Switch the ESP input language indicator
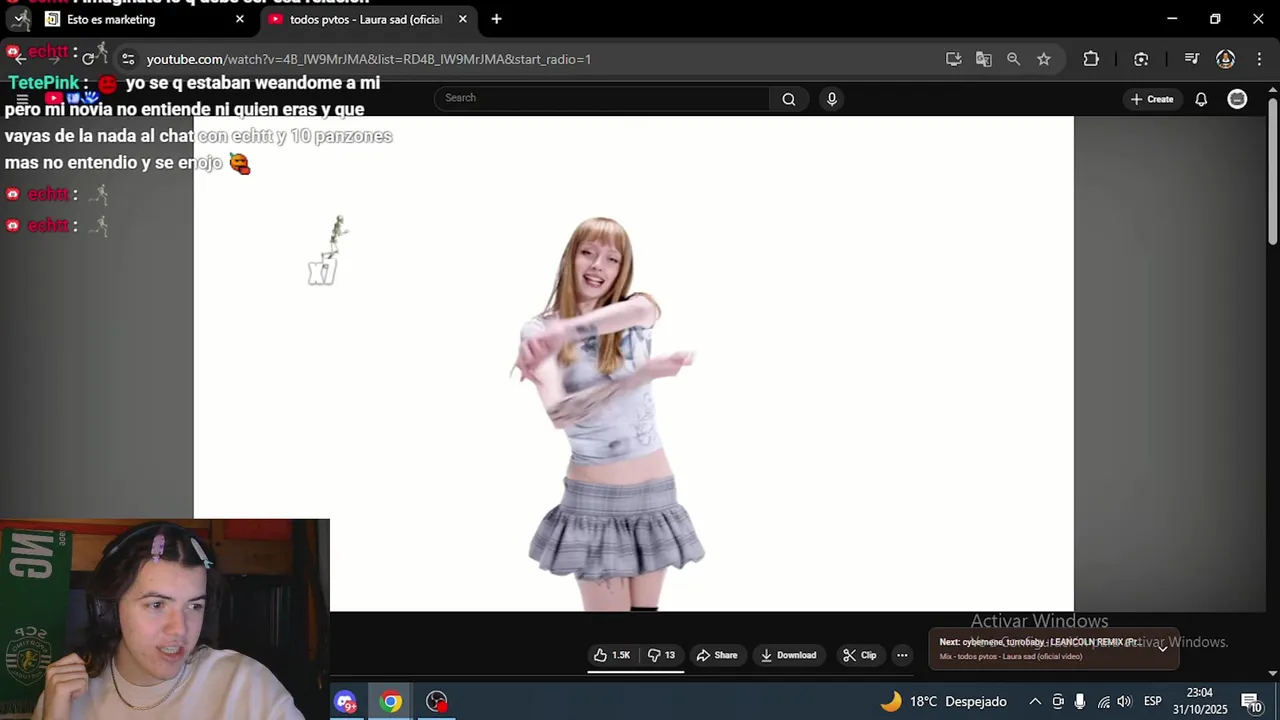The height and width of the screenshot is (720, 1280). pyautogui.click(x=1152, y=702)
